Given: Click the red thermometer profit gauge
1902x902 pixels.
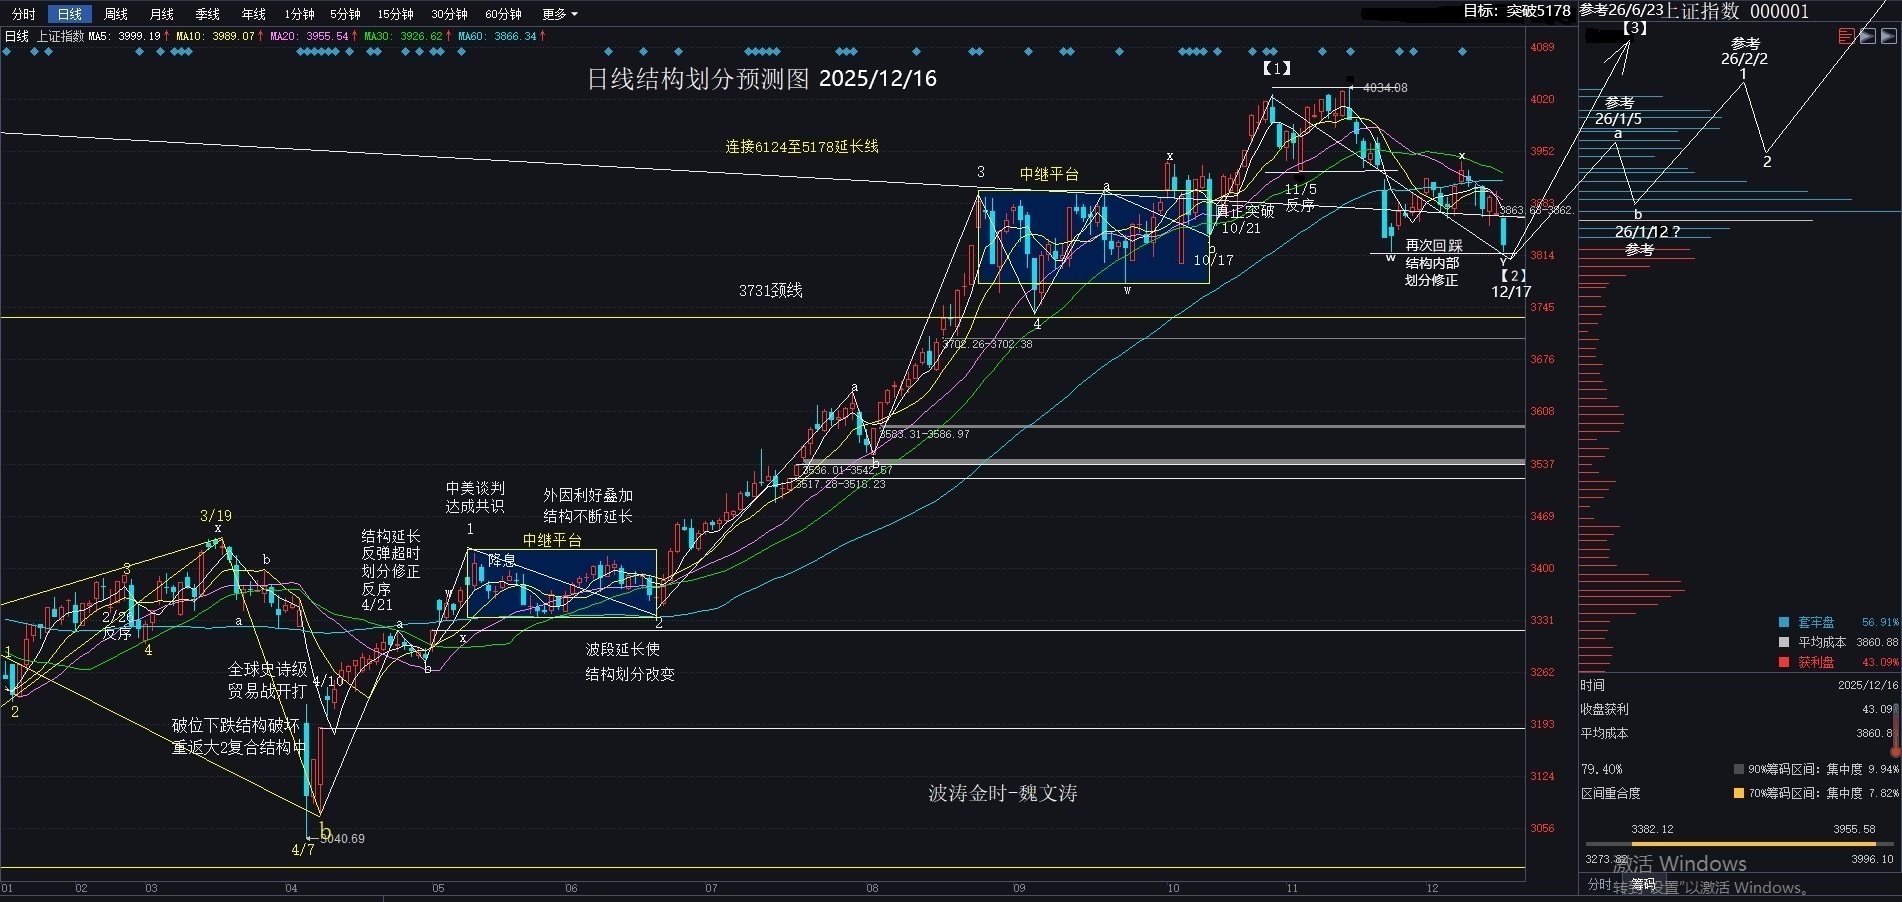Looking at the screenshot, I should 1895,728.
